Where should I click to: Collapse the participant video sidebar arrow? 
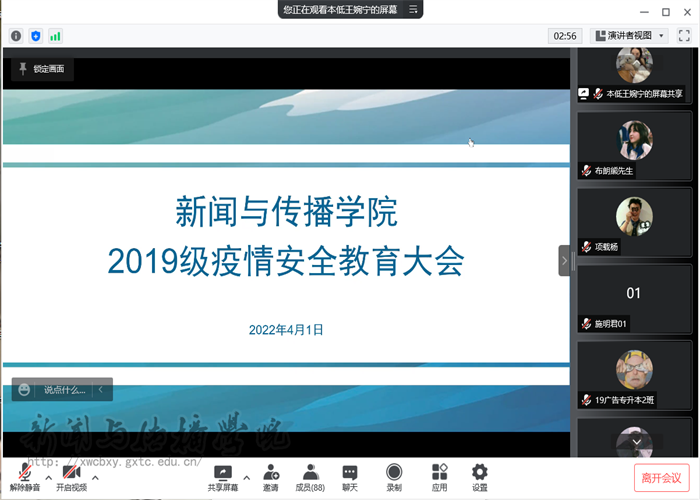click(564, 260)
